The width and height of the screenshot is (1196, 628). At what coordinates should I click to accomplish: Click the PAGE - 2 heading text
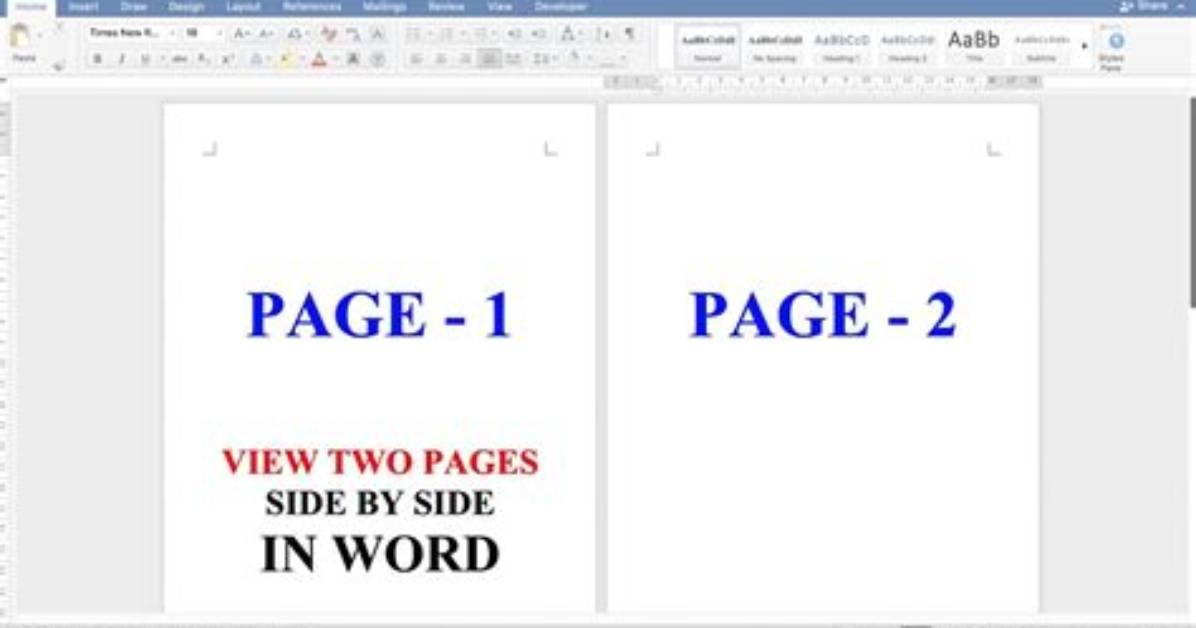pyautogui.click(x=823, y=315)
